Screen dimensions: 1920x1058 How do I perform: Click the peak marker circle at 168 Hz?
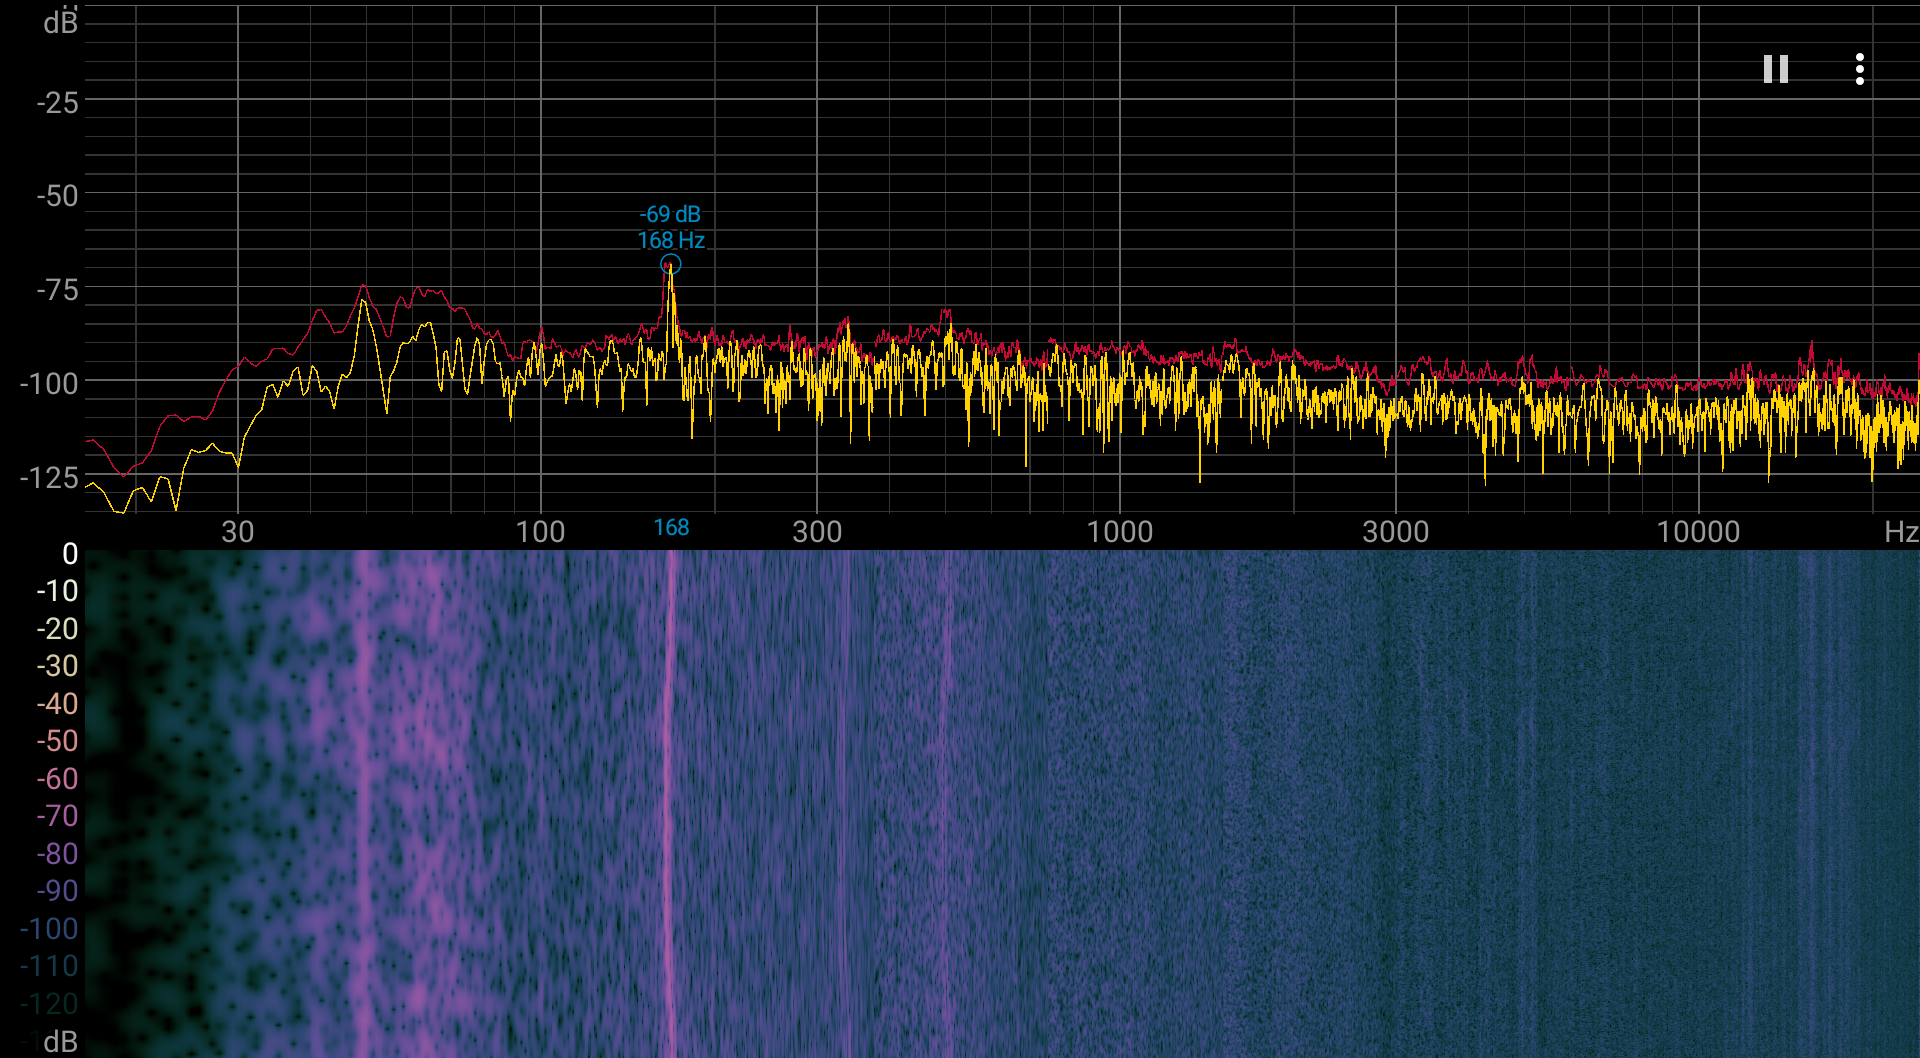pyautogui.click(x=671, y=264)
